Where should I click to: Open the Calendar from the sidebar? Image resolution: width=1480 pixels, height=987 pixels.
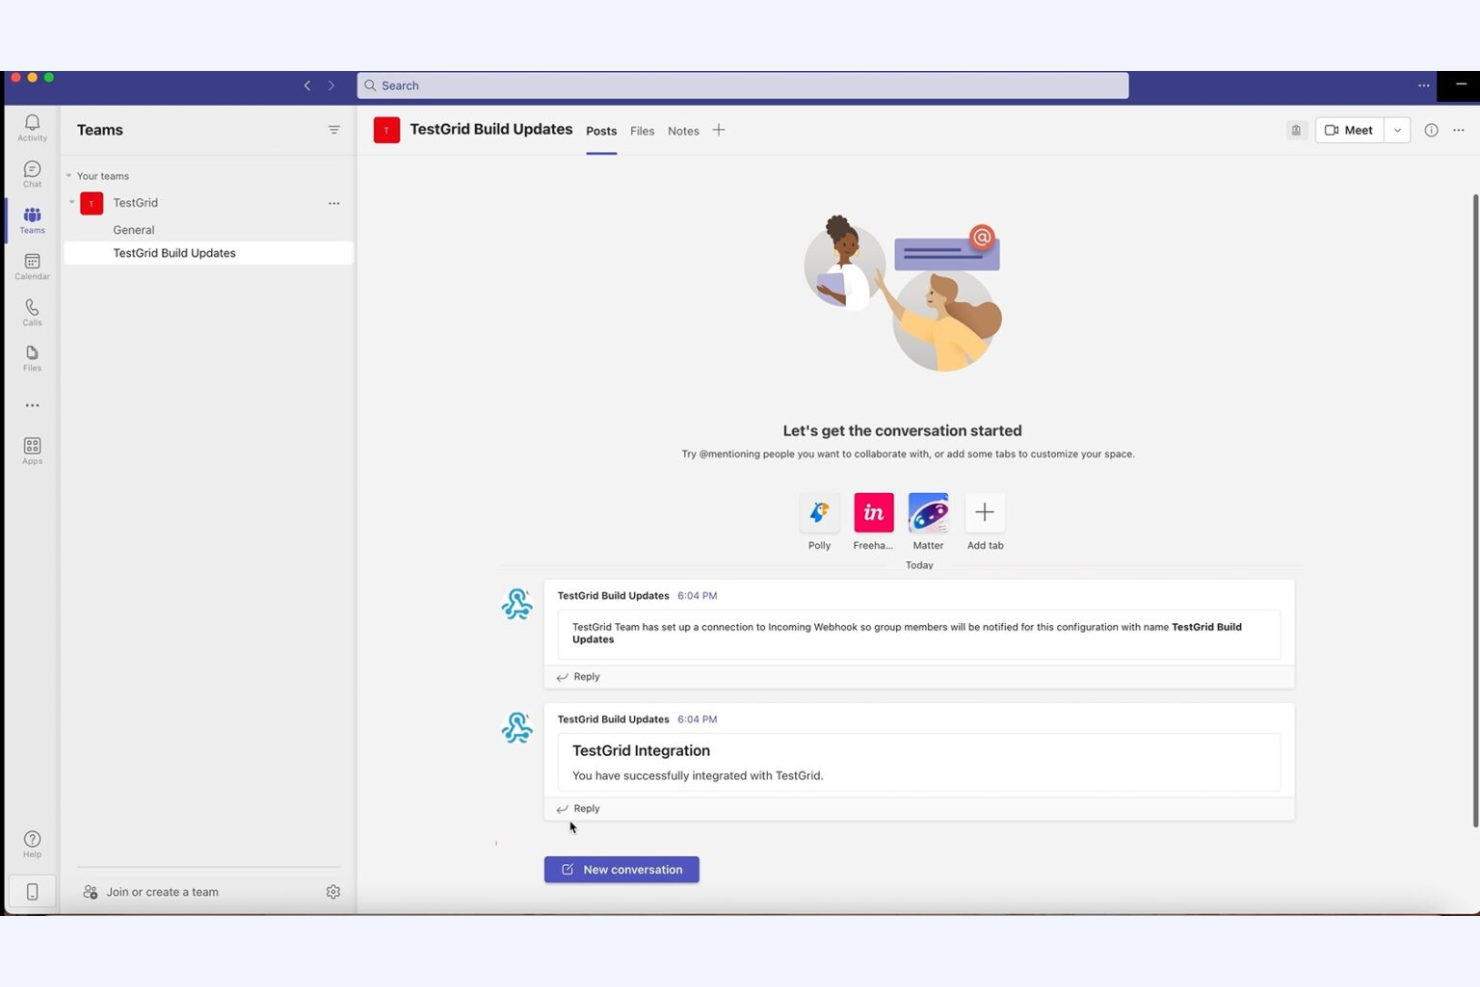click(x=31, y=265)
